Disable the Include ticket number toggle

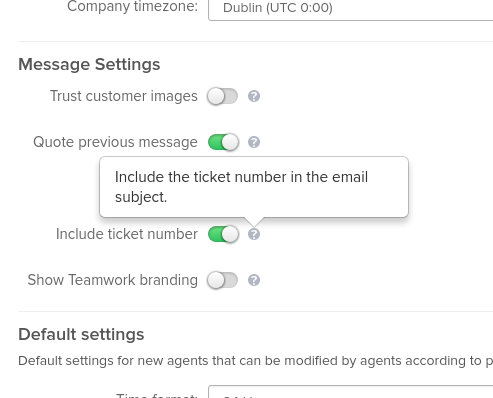point(223,234)
